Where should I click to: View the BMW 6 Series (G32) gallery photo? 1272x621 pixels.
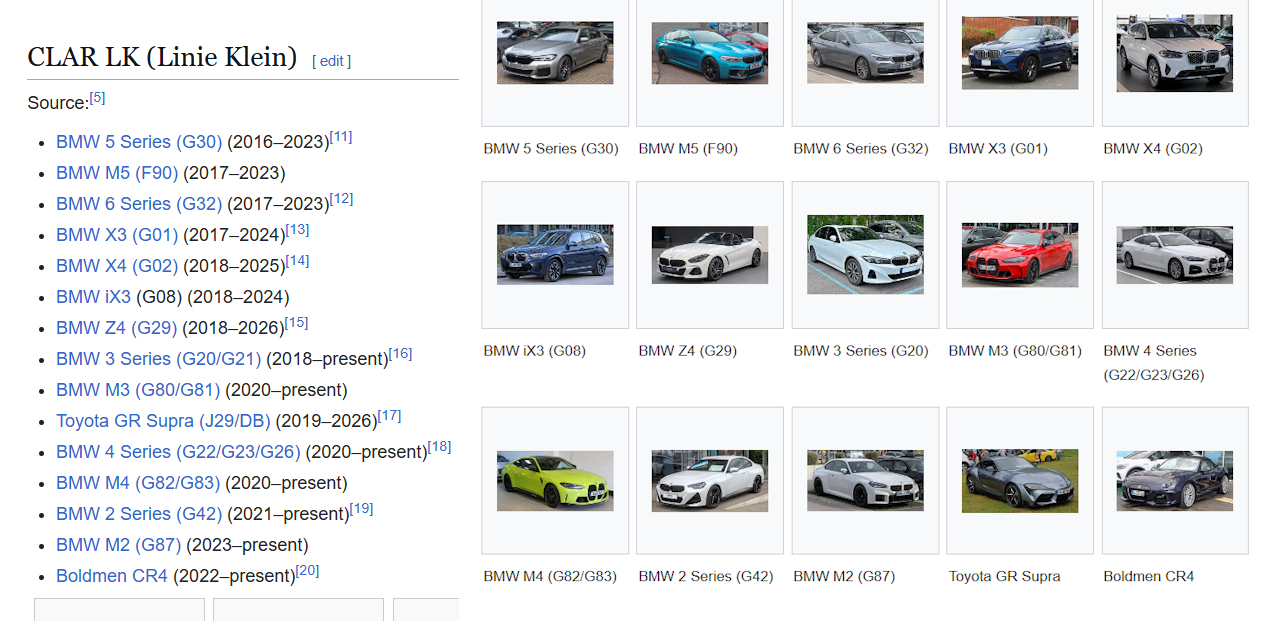(865, 53)
